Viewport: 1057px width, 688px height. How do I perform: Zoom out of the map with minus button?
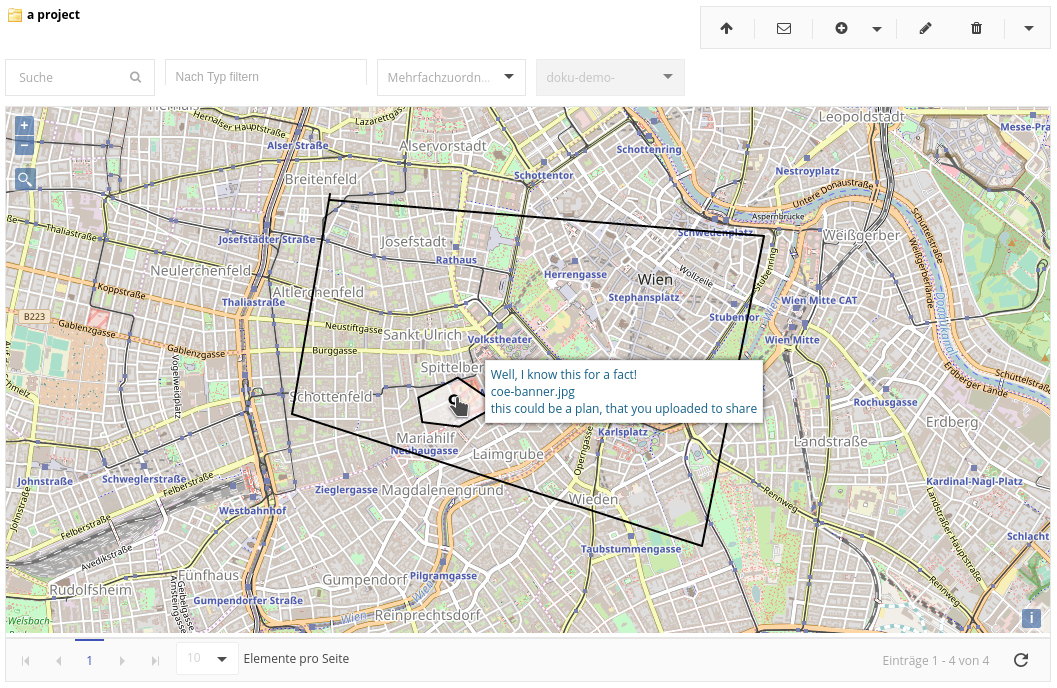coord(25,146)
